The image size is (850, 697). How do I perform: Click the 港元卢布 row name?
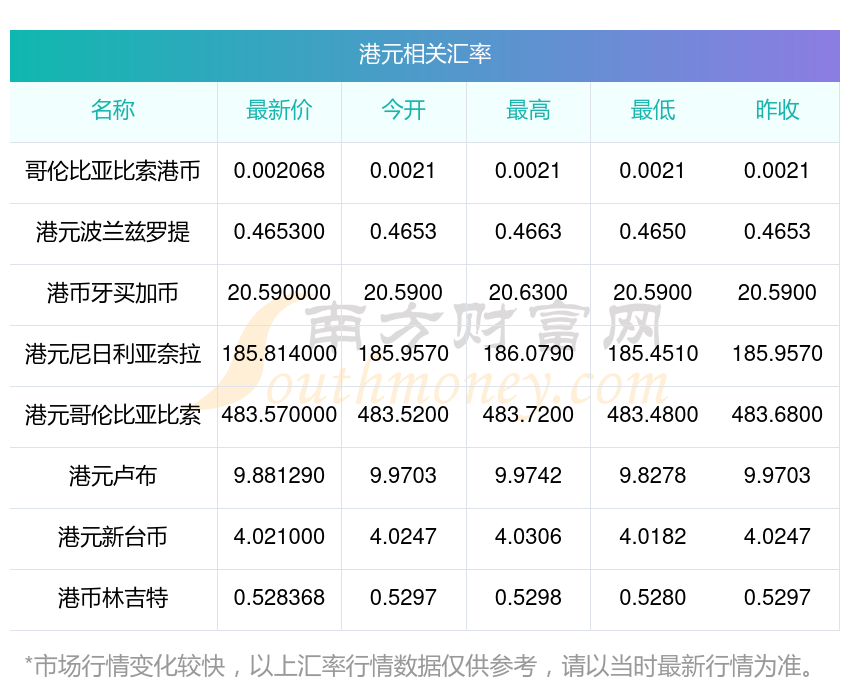[113, 476]
